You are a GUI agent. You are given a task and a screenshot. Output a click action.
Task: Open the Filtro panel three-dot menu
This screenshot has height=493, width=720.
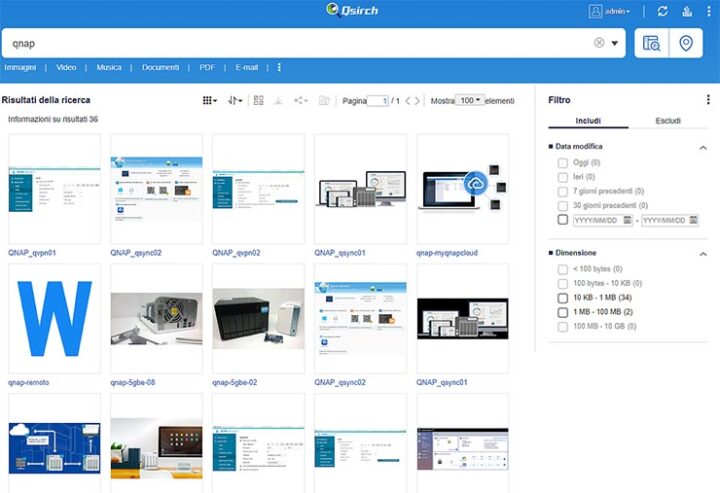coord(708,100)
